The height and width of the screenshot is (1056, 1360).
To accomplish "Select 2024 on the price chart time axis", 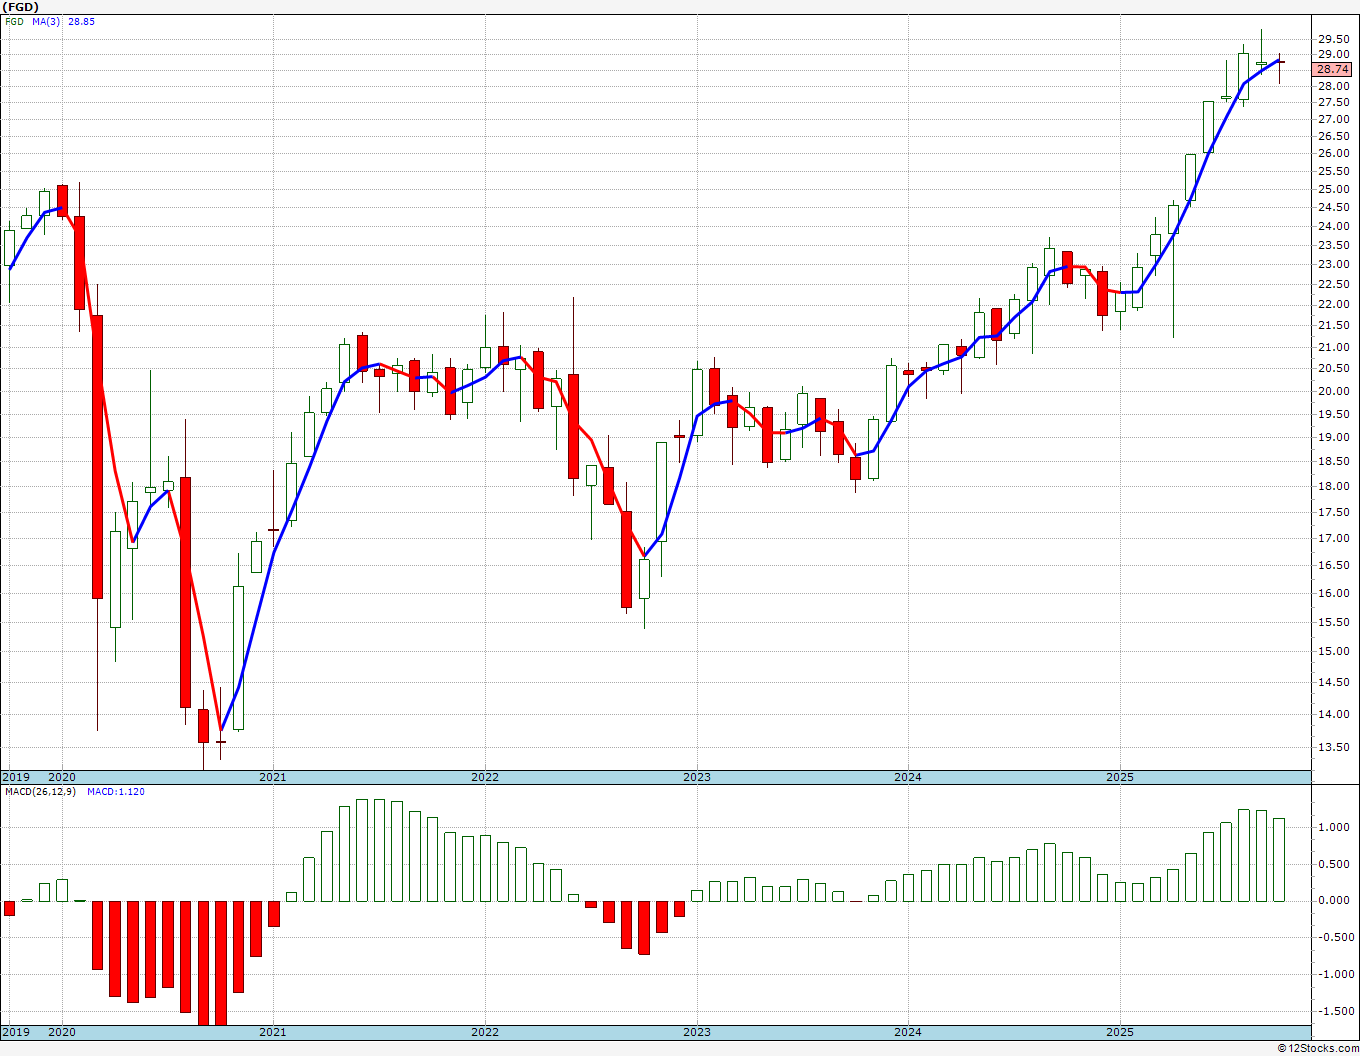I will coord(908,777).
